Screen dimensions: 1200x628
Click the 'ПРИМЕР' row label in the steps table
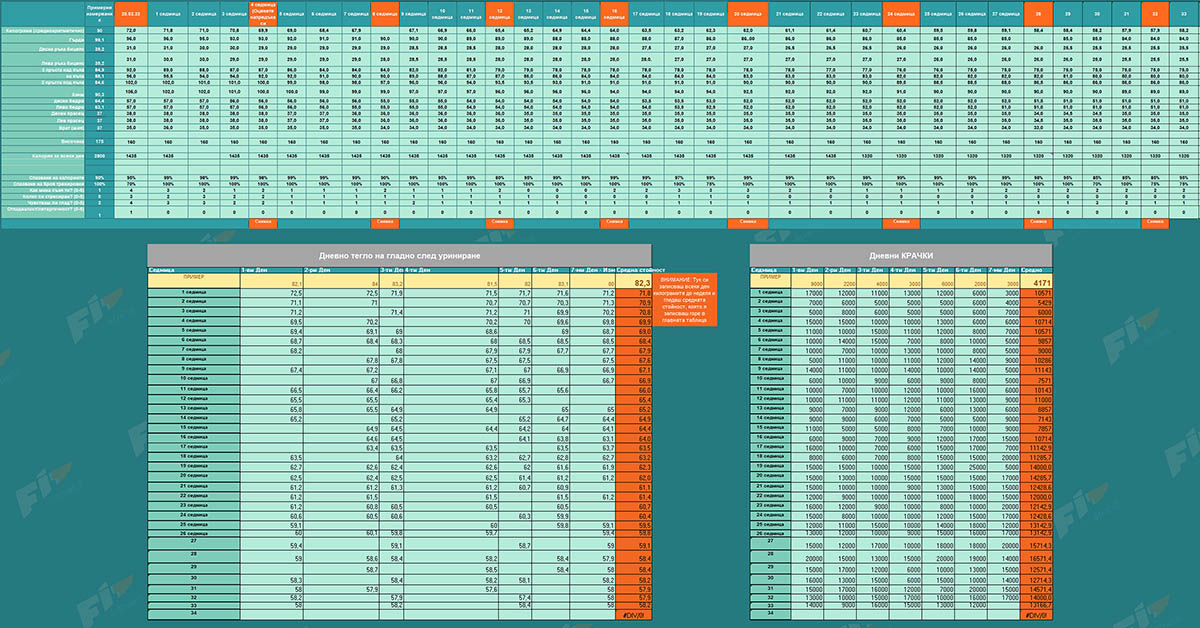769,279
